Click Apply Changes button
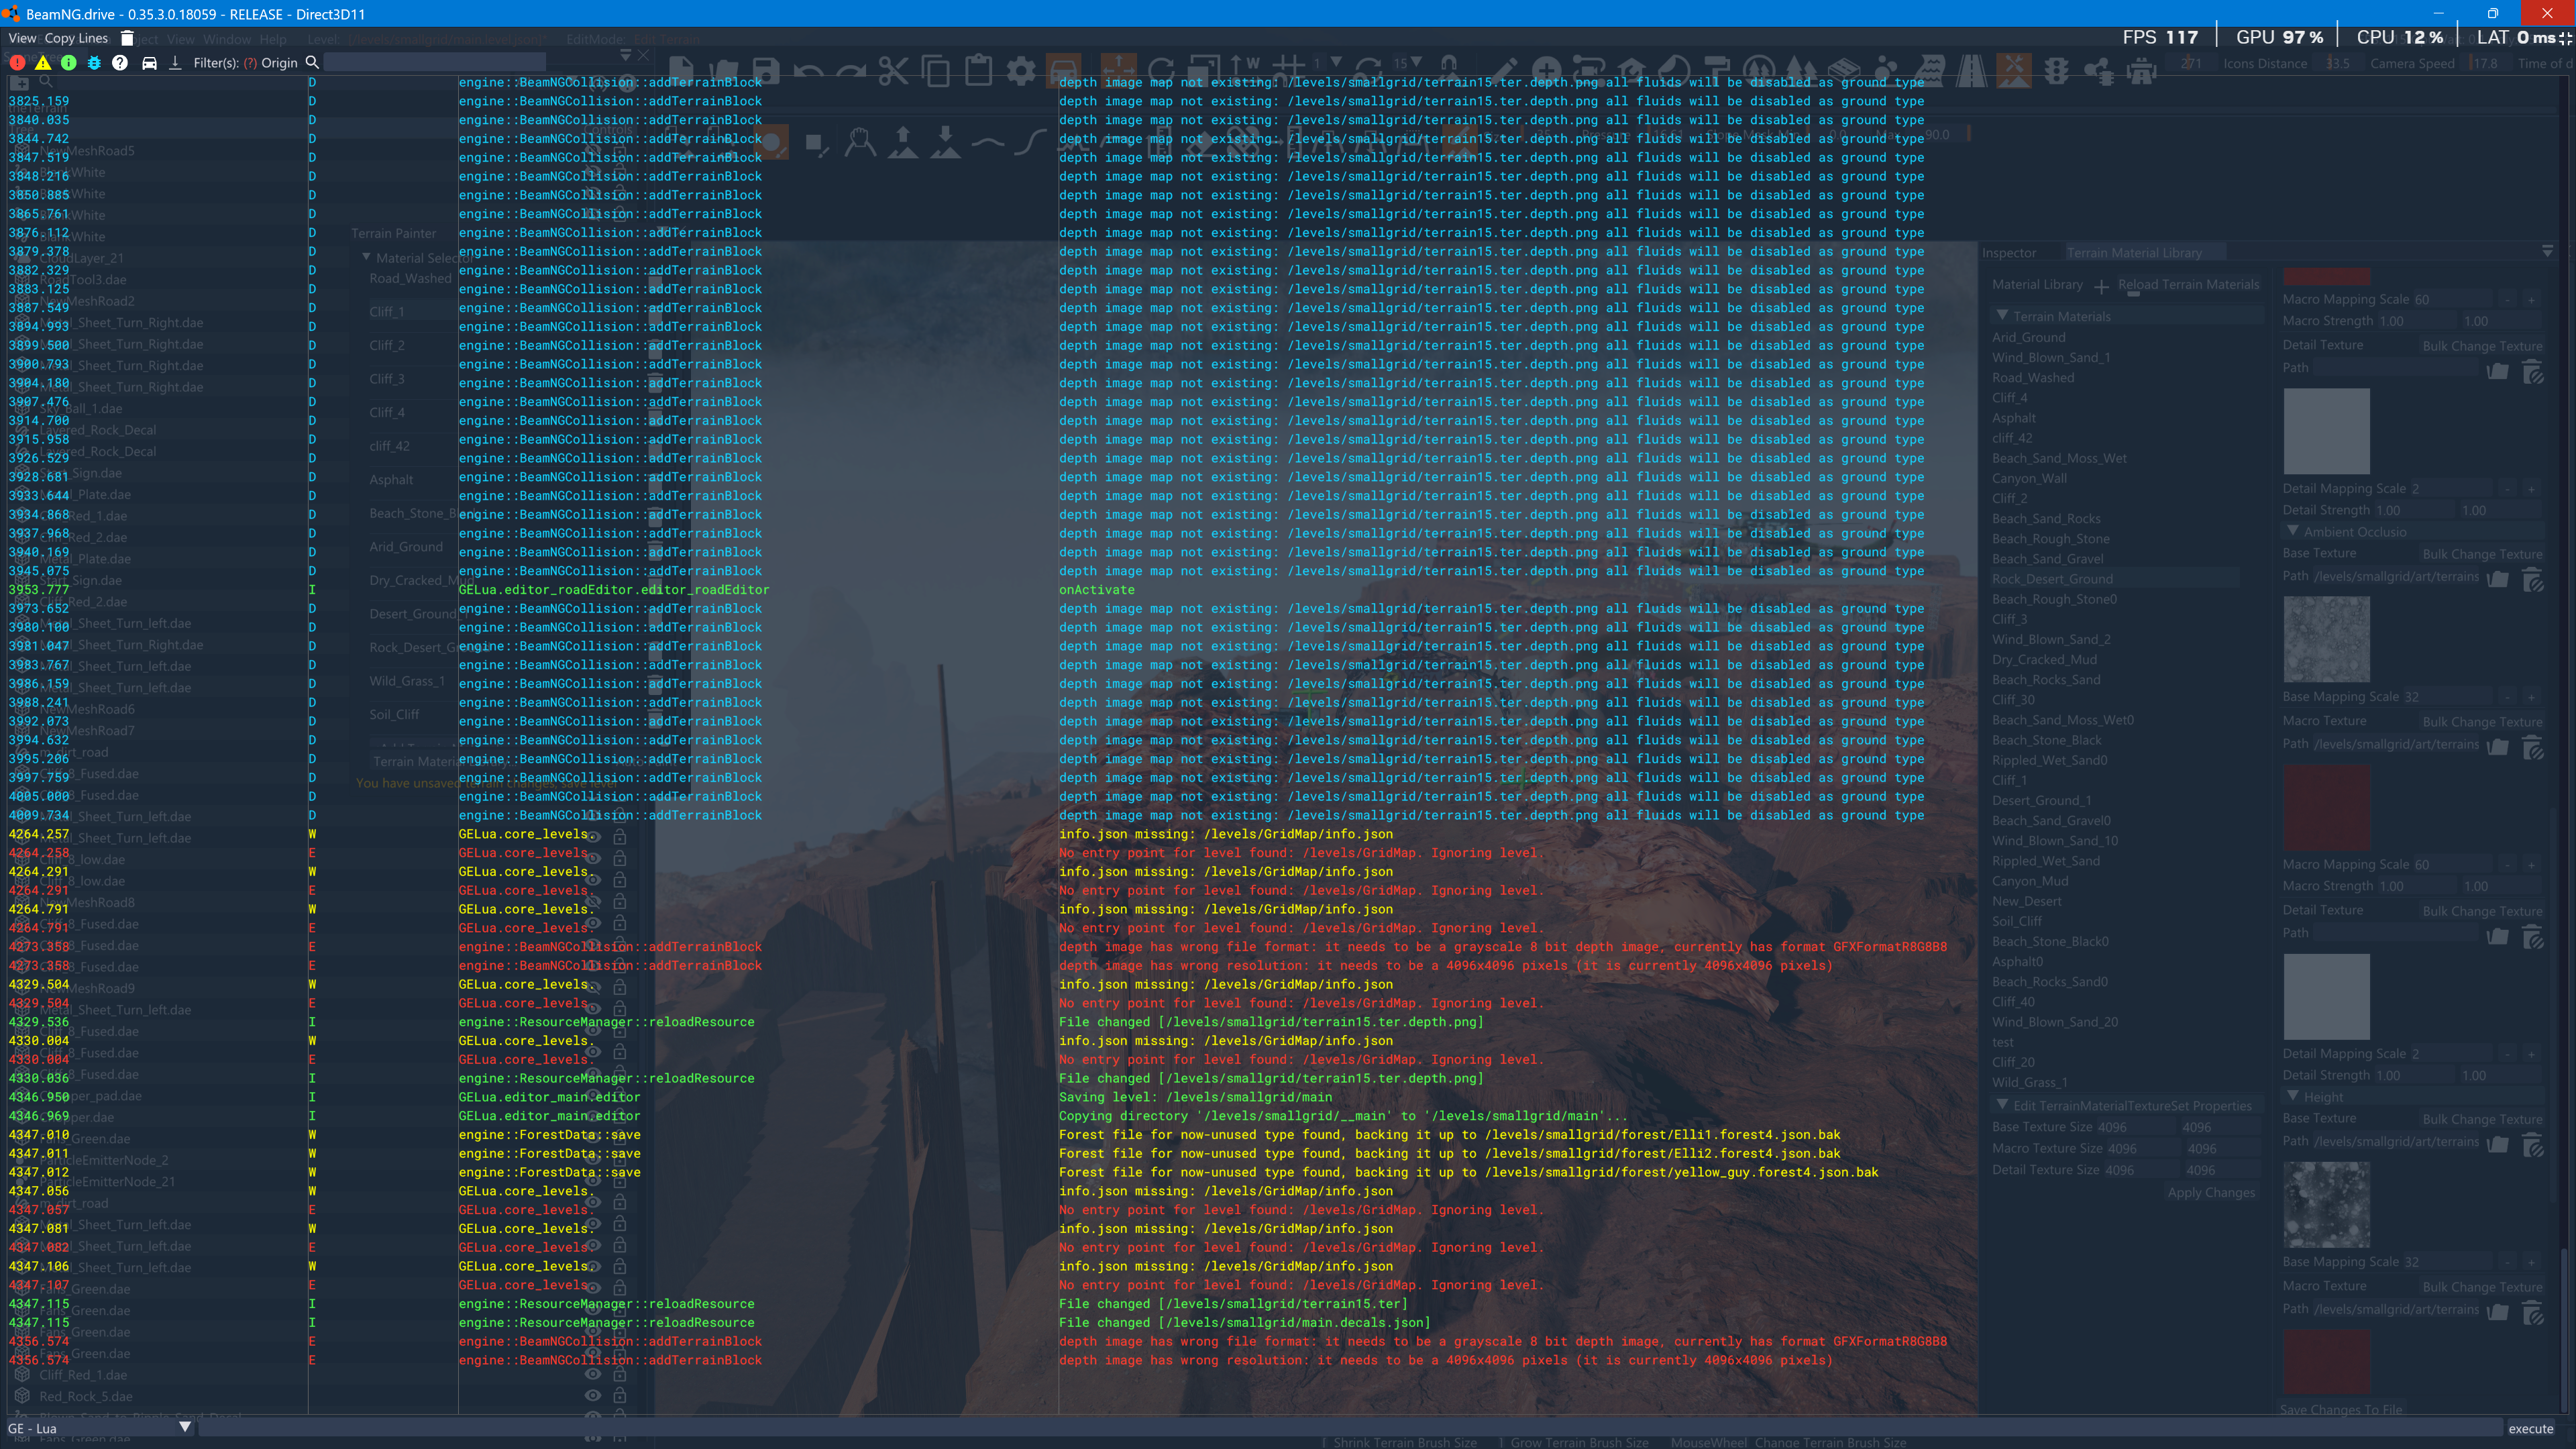This screenshot has width=2576, height=1449. click(2211, 1192)
